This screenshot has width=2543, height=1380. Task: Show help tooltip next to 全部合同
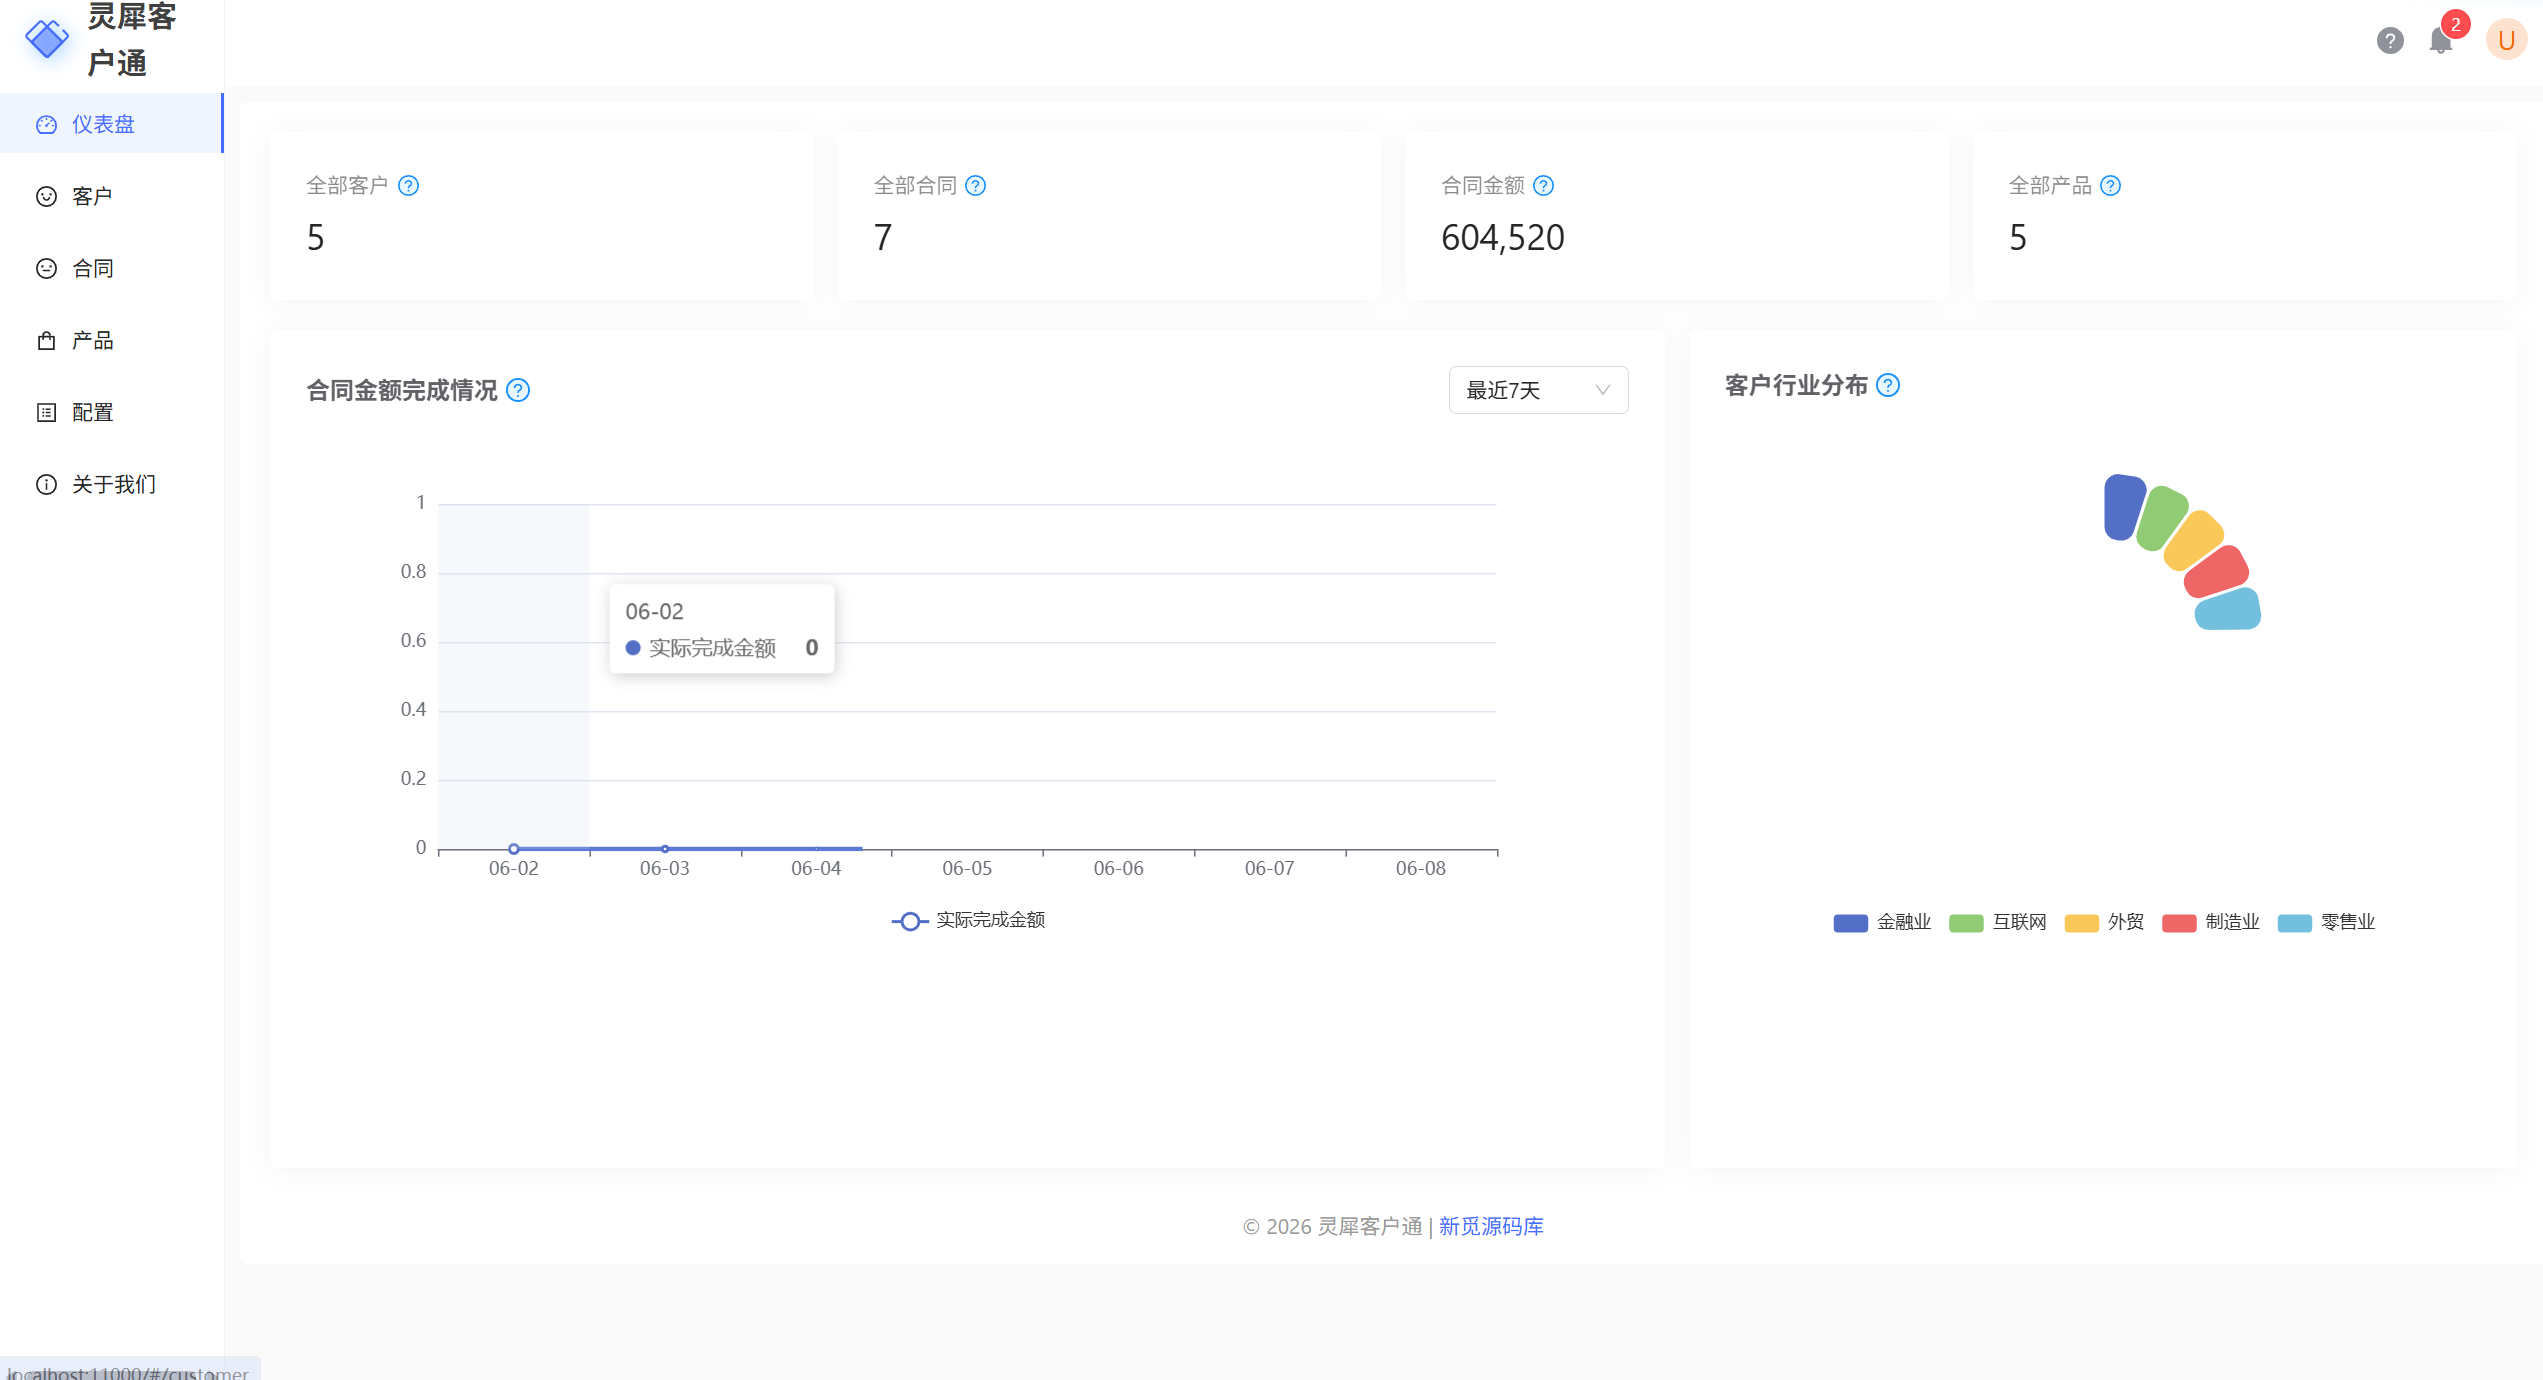pos(976,185)
